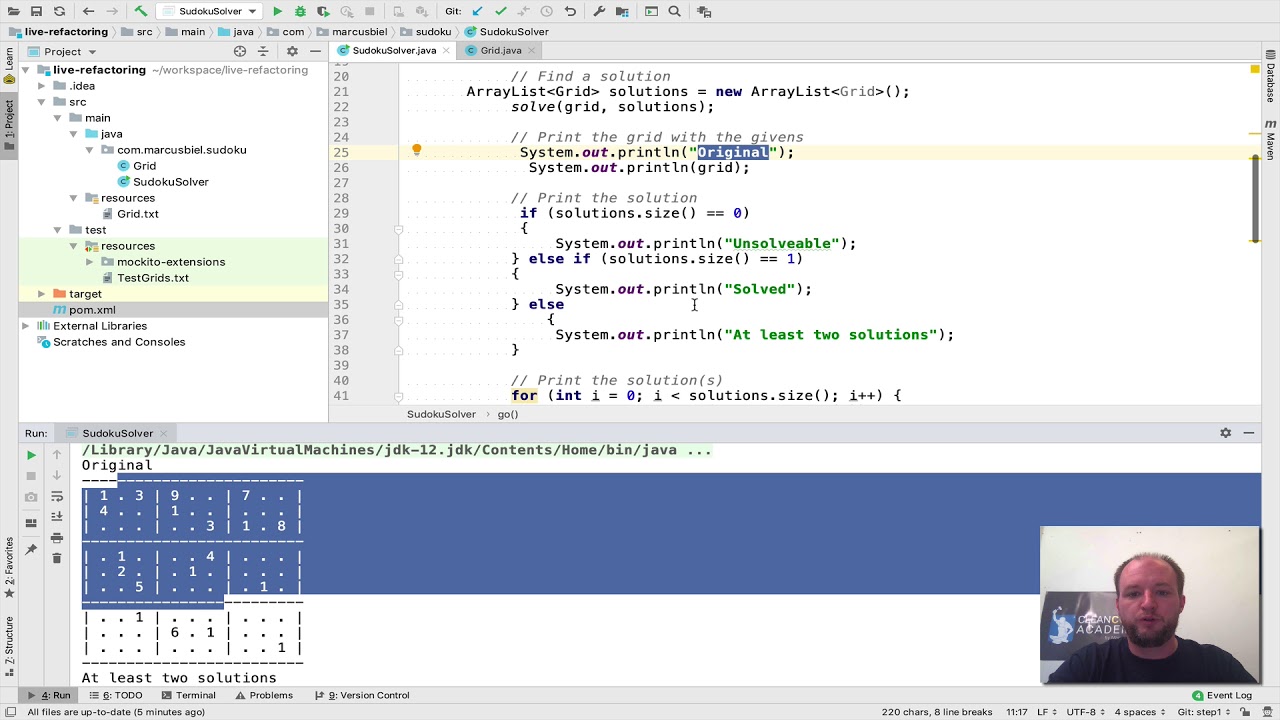The image size is (1280, 720).
Task: Open the Version Control tool tab
Action: [x=362, y=695]
